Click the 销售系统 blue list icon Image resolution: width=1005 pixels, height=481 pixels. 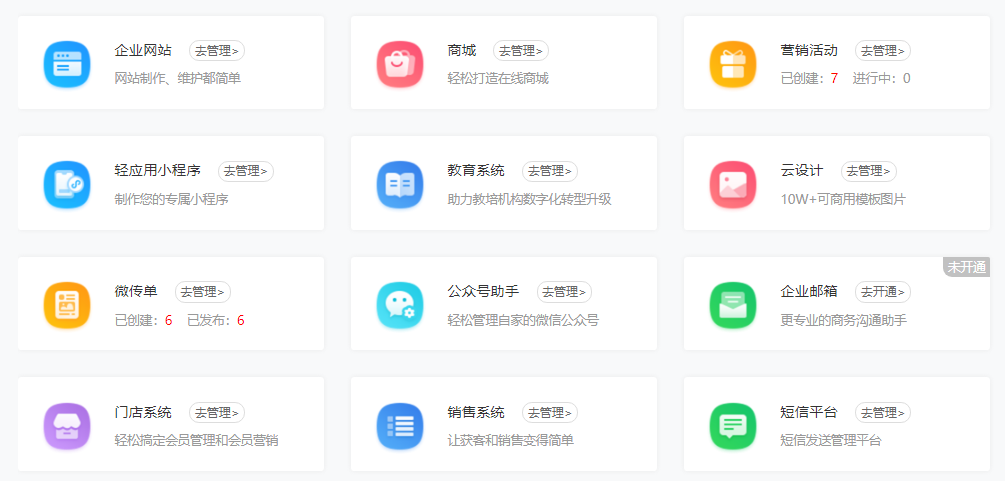[x=400, y=425]
